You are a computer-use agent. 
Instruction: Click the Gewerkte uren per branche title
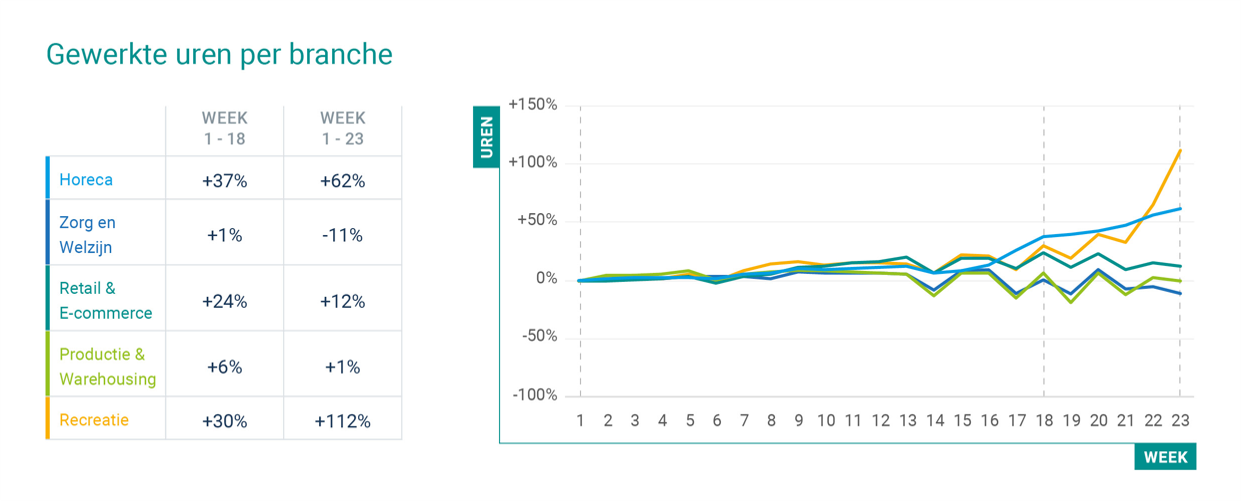(219, 54)
